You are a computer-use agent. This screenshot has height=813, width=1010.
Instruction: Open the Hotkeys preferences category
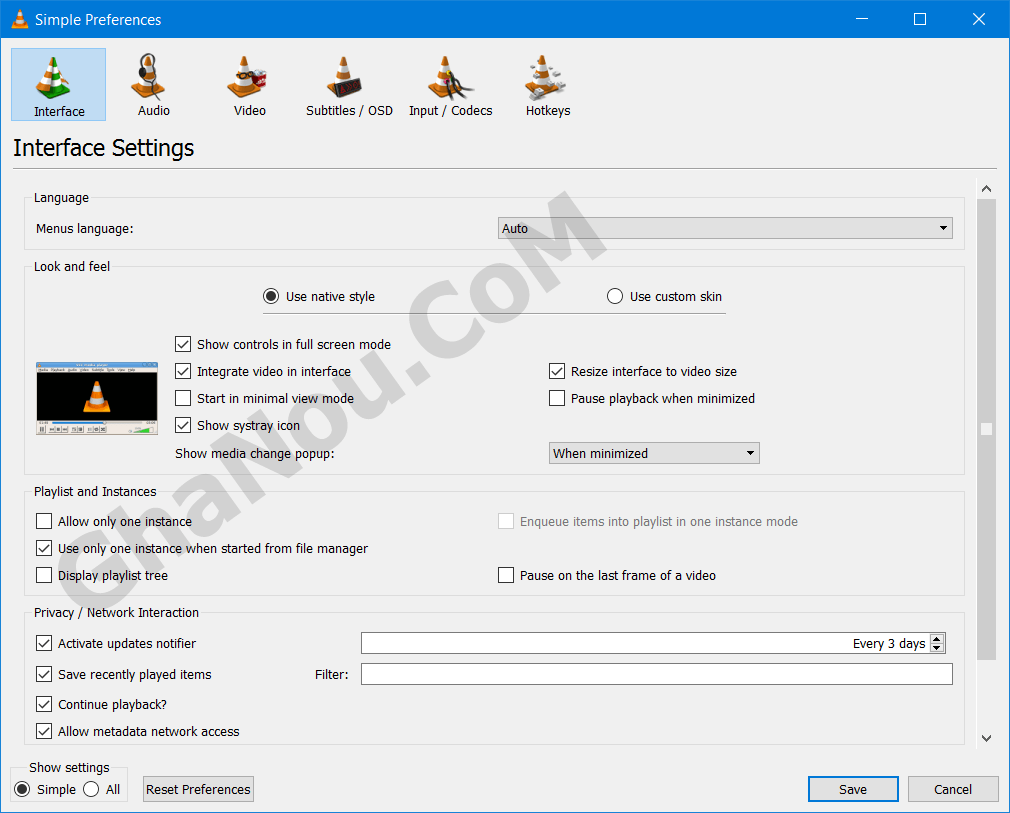548,84
